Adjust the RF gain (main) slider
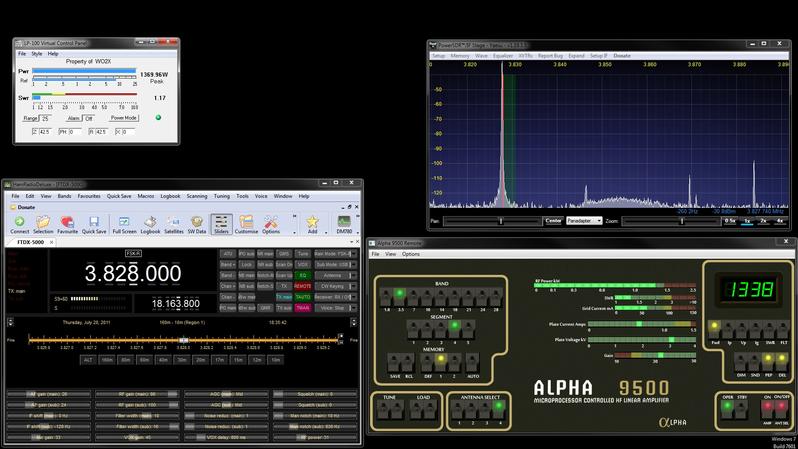798x449 pixels. point(137,394)
